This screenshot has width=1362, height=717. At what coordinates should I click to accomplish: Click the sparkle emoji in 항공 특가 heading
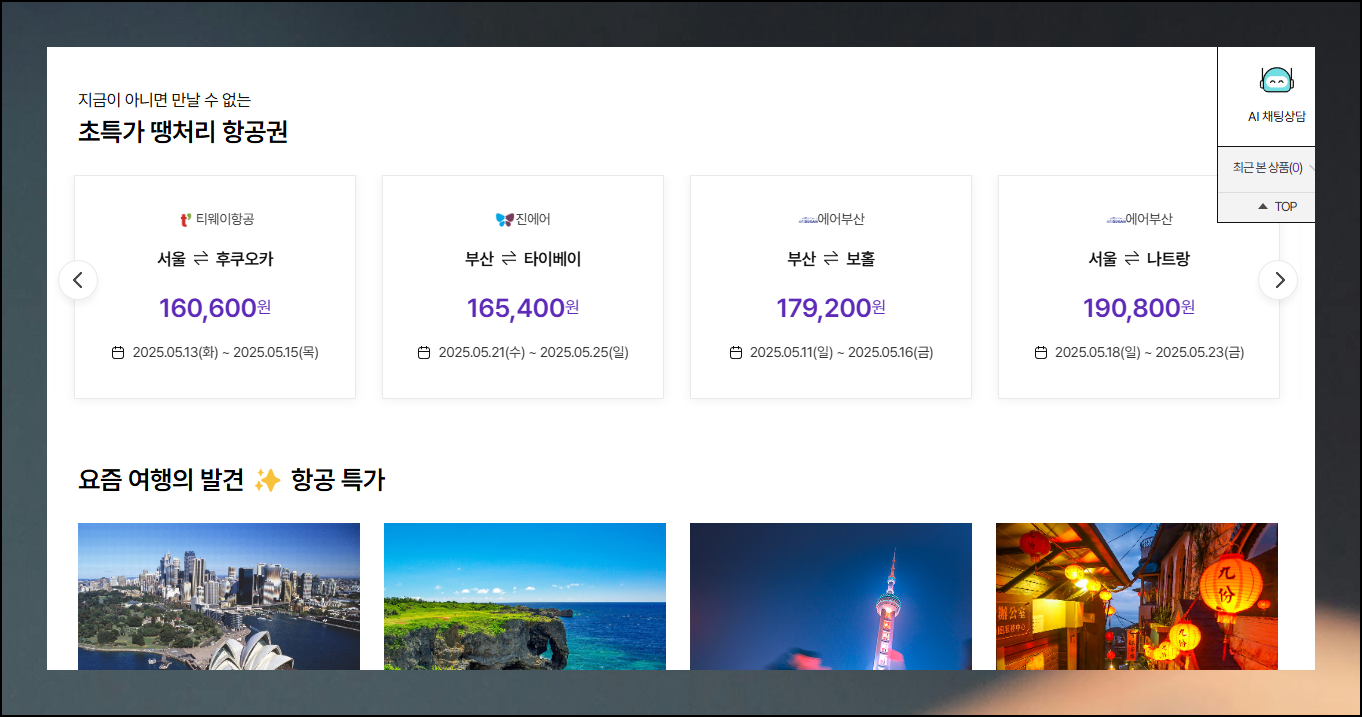[x=267, y=480]
